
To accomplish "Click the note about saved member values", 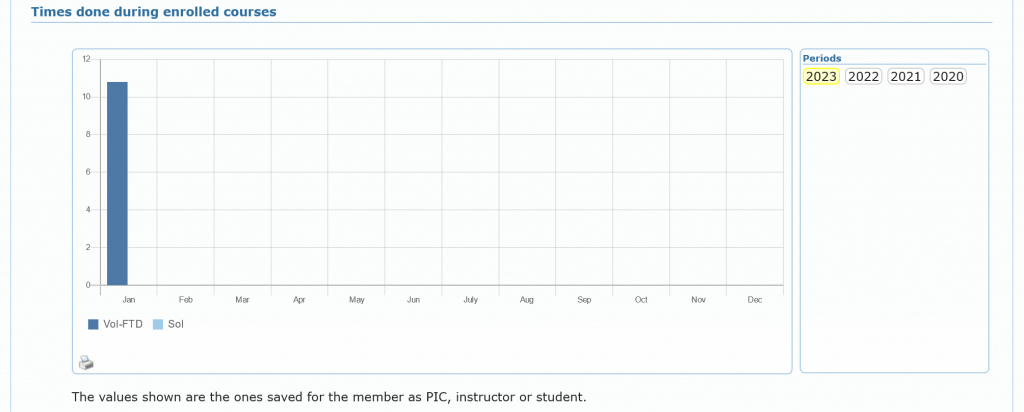I will coord(329,397).
